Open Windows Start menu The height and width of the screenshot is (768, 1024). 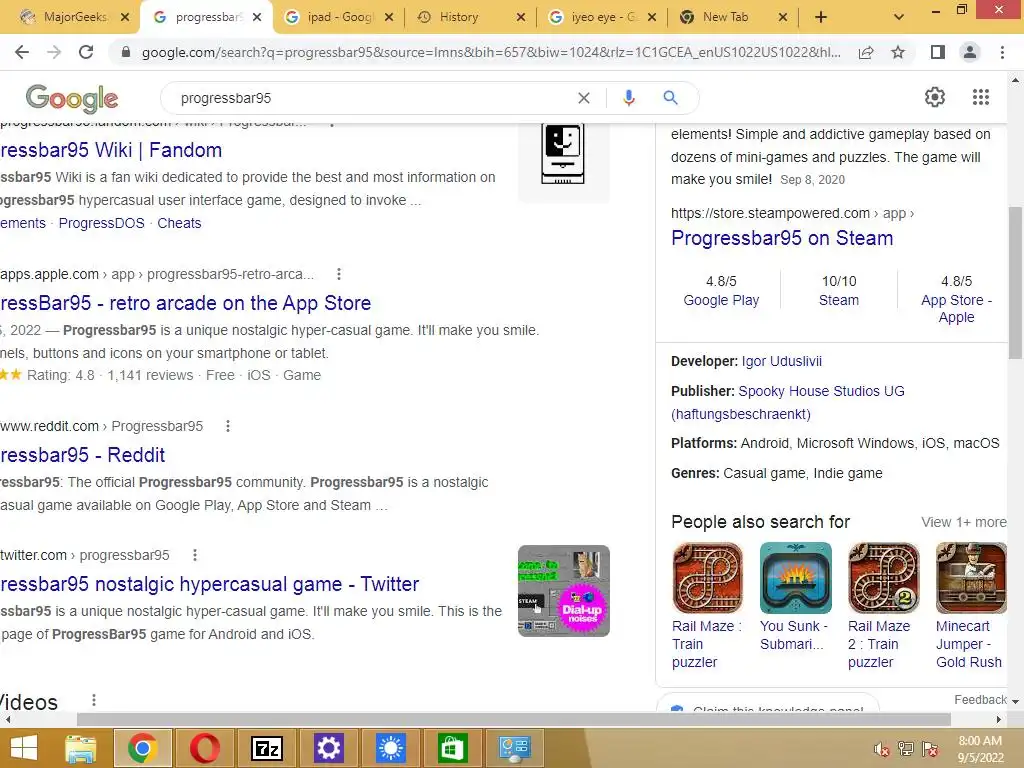24,748
